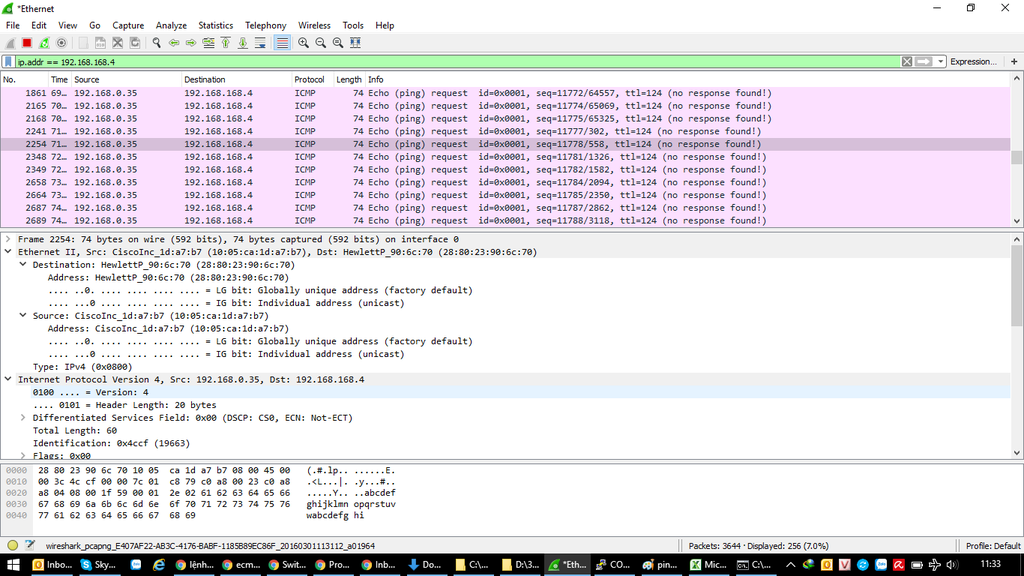Viewport: 1024px width, 576px height.
Task: Go to the first packet
Action: click(225, 43)
